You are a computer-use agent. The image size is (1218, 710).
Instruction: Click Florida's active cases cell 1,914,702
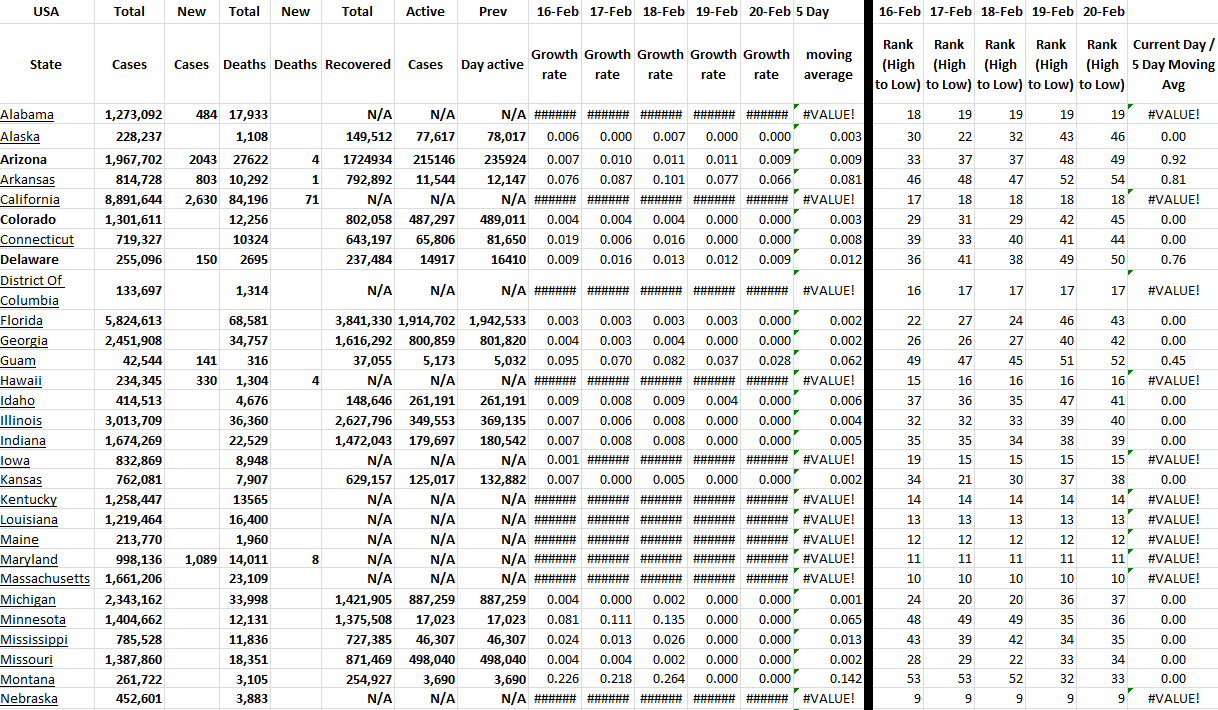426,321
